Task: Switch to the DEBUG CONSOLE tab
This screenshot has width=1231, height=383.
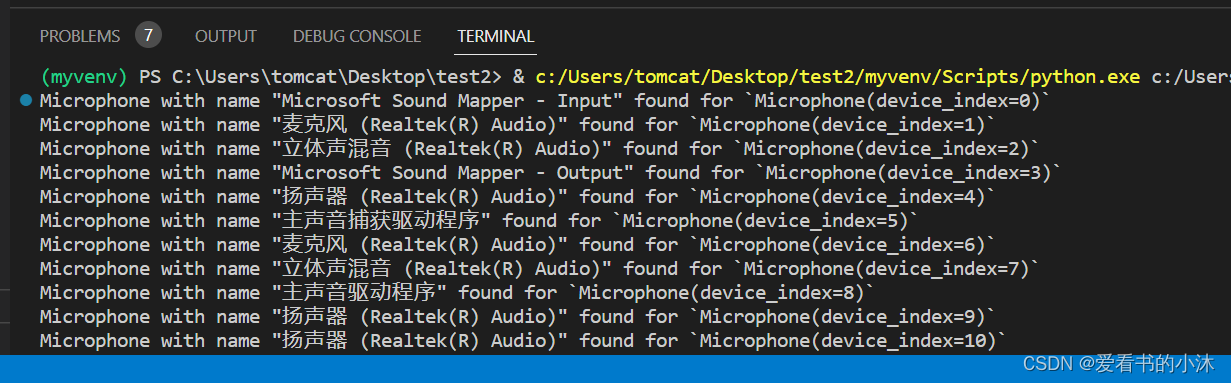Action: tap(357, 36)
